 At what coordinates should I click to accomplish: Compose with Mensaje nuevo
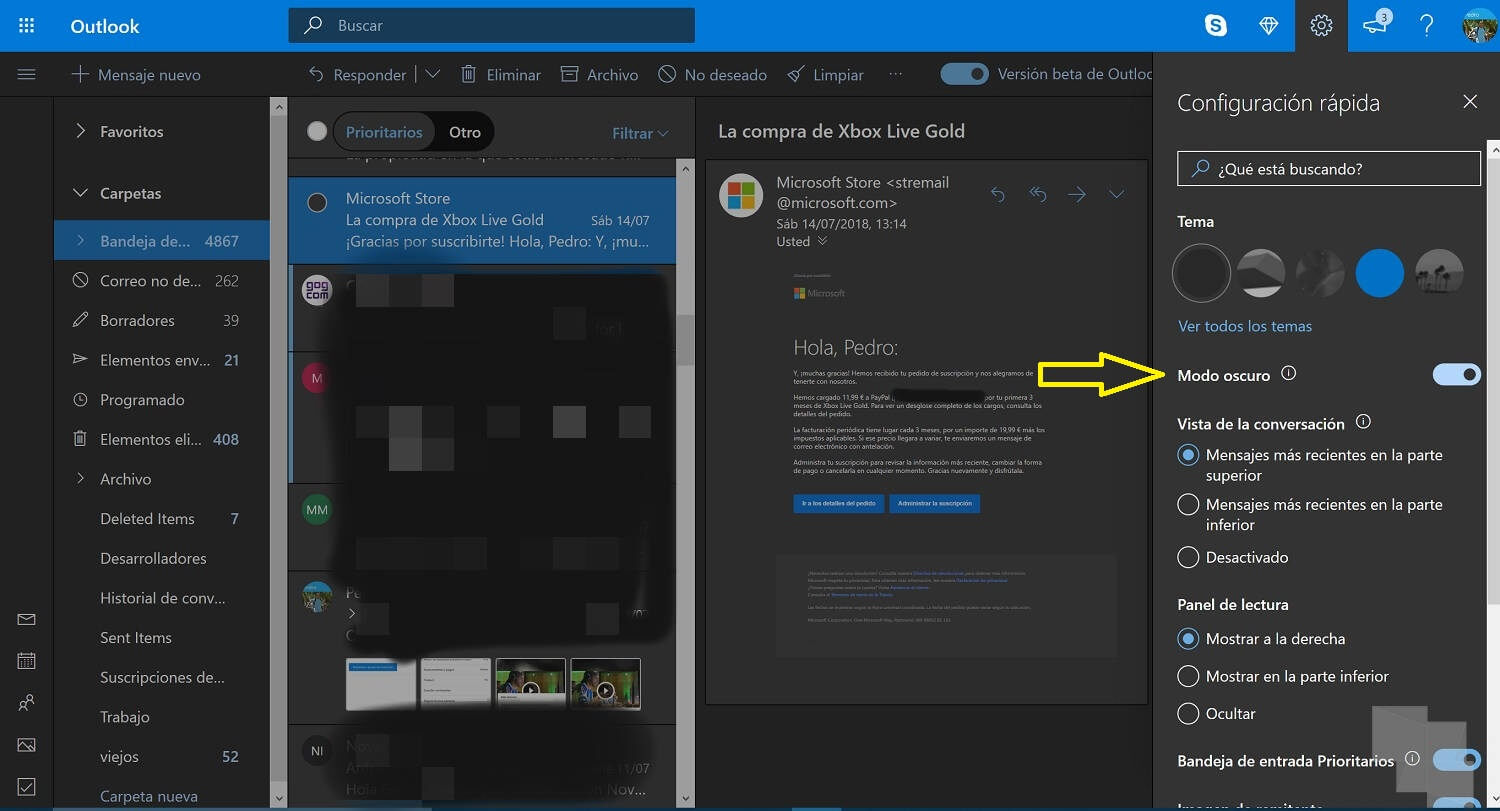click(x=135, y=74)
